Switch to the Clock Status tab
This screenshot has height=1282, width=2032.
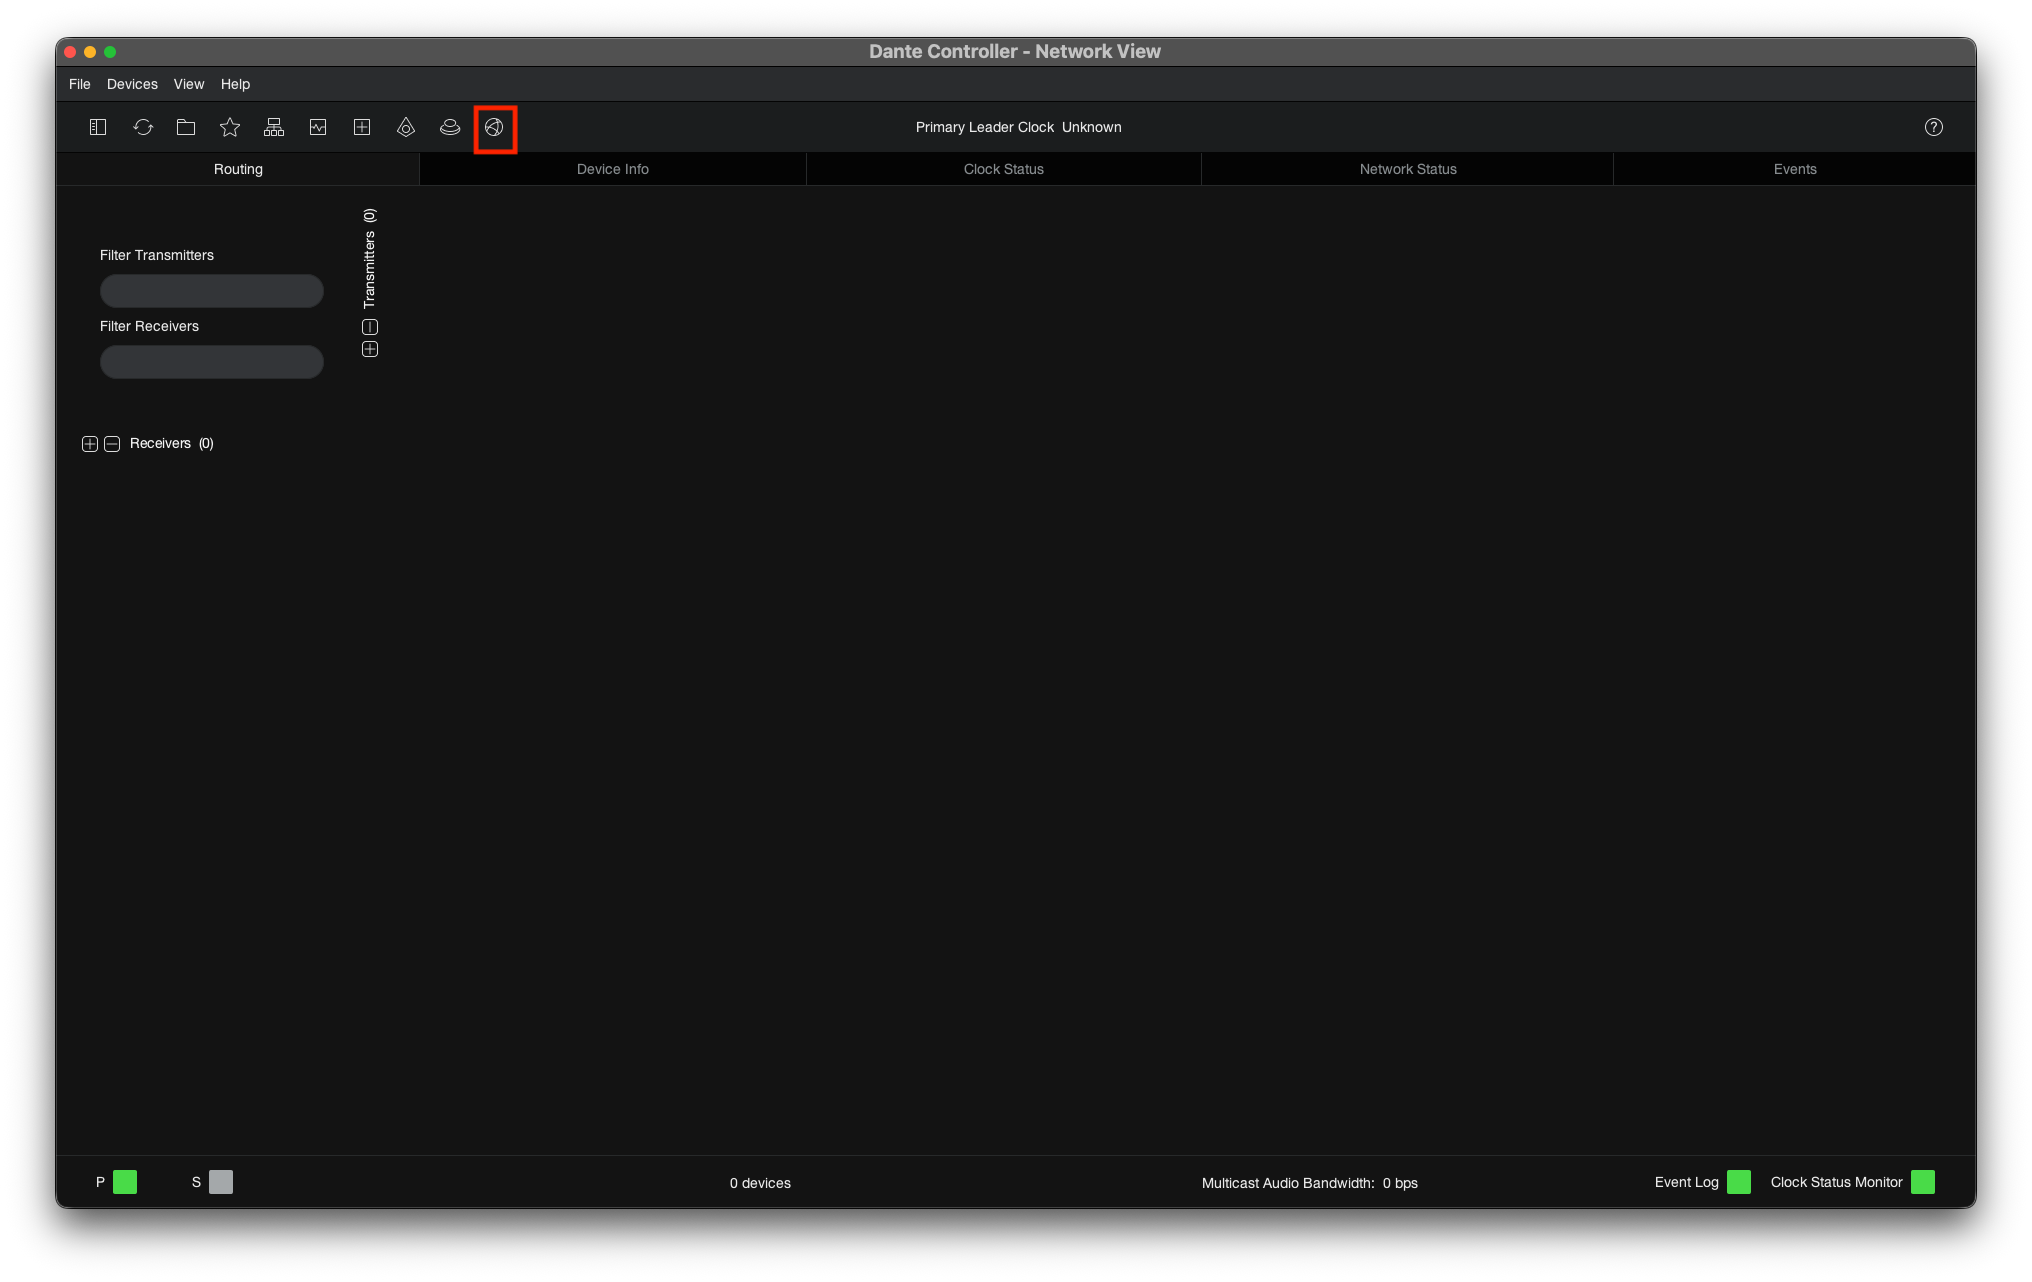(x=1004, y=169)
